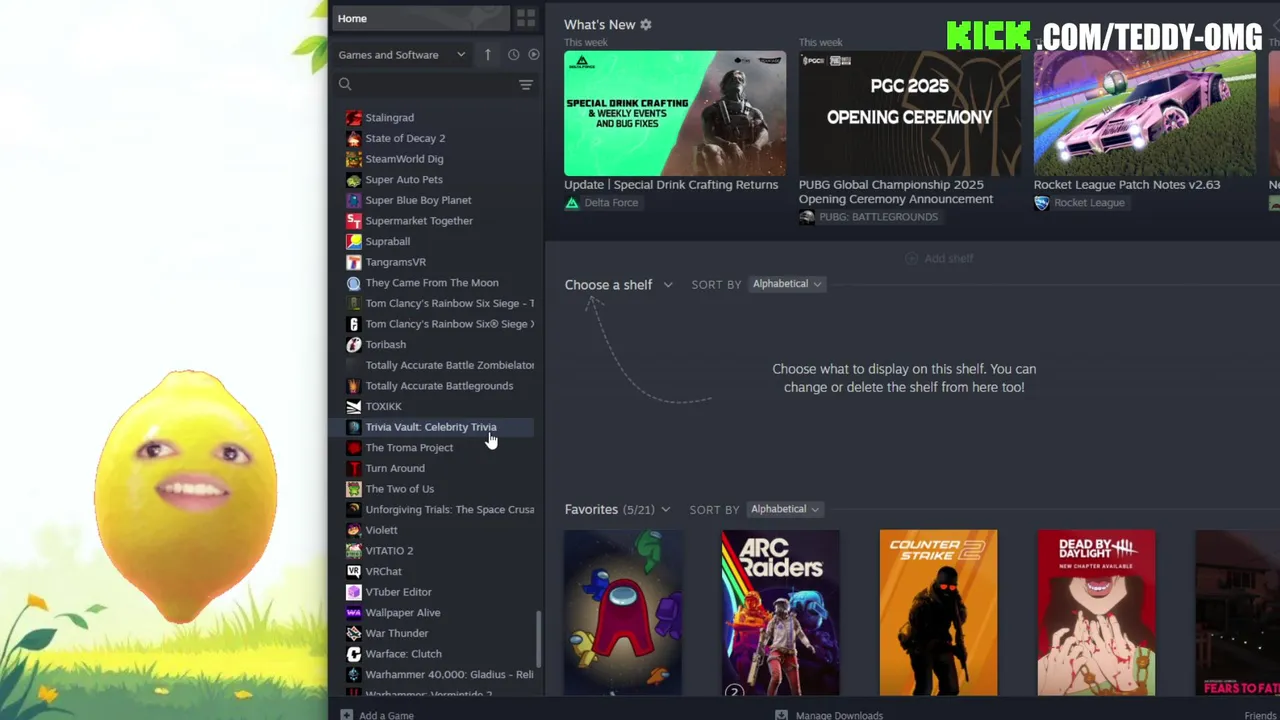
Task: Open Rocket League Patch Notes thumbnail
Action: (1144, 113)
